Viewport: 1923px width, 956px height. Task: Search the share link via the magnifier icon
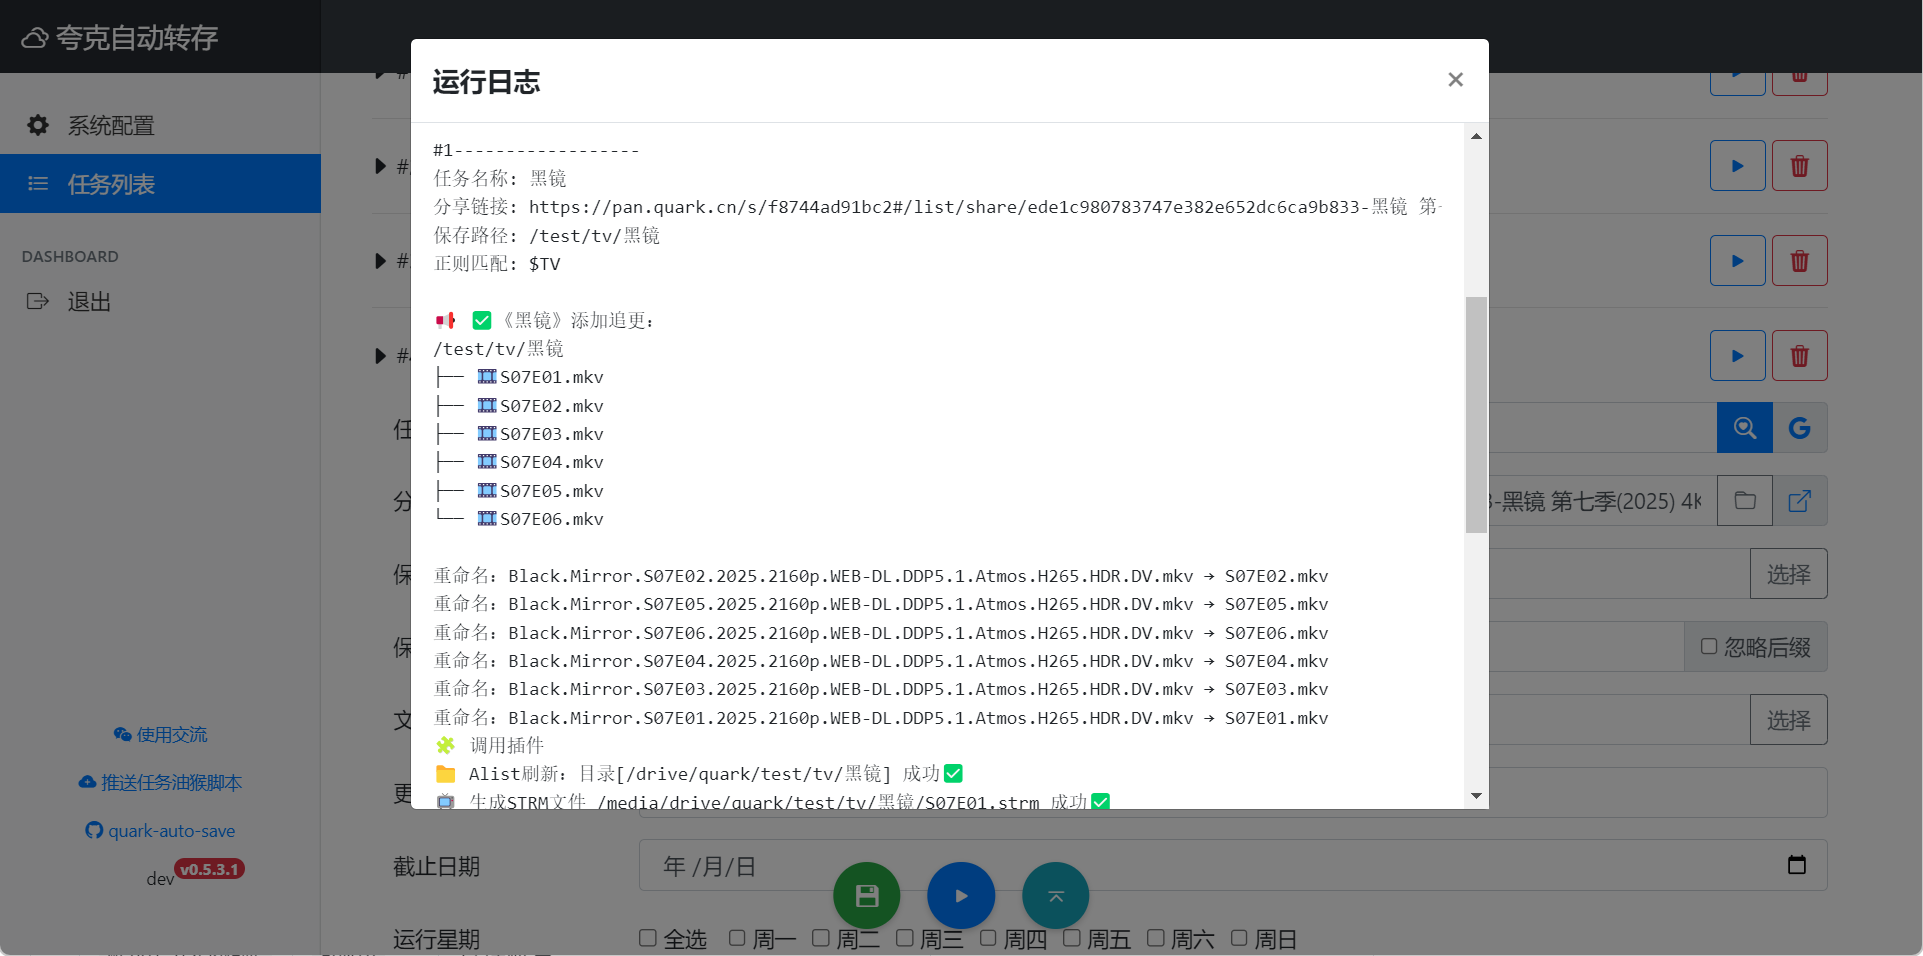(x=1744, y=427)
